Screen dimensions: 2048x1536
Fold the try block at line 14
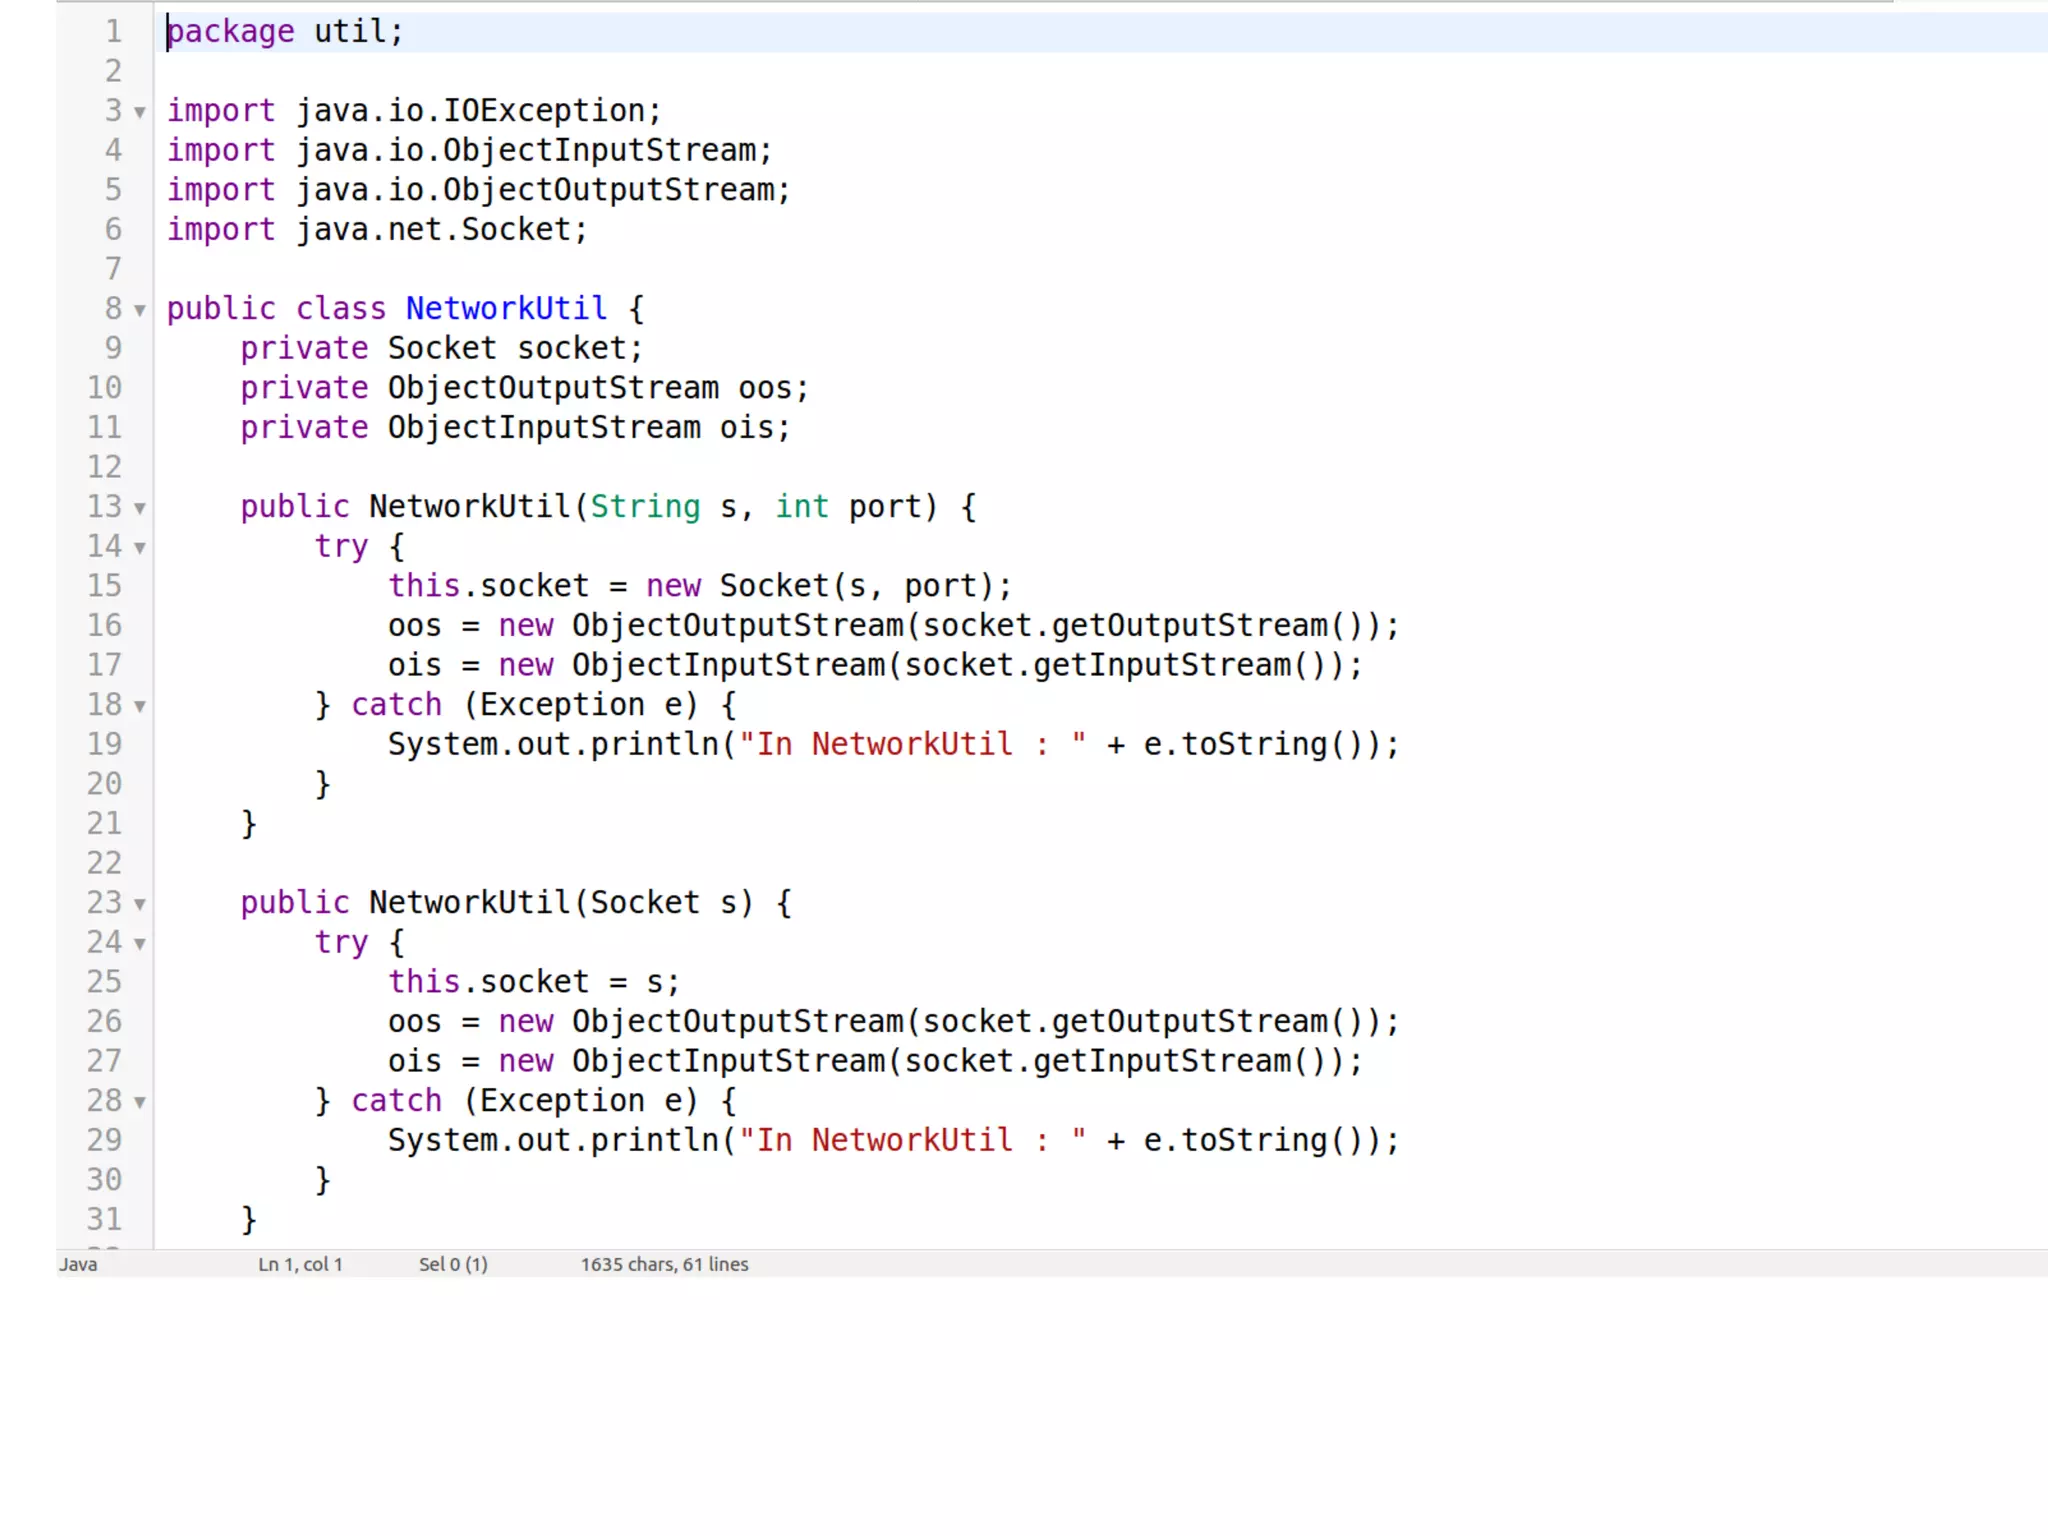pyautogui.click(x=140, y=548)
